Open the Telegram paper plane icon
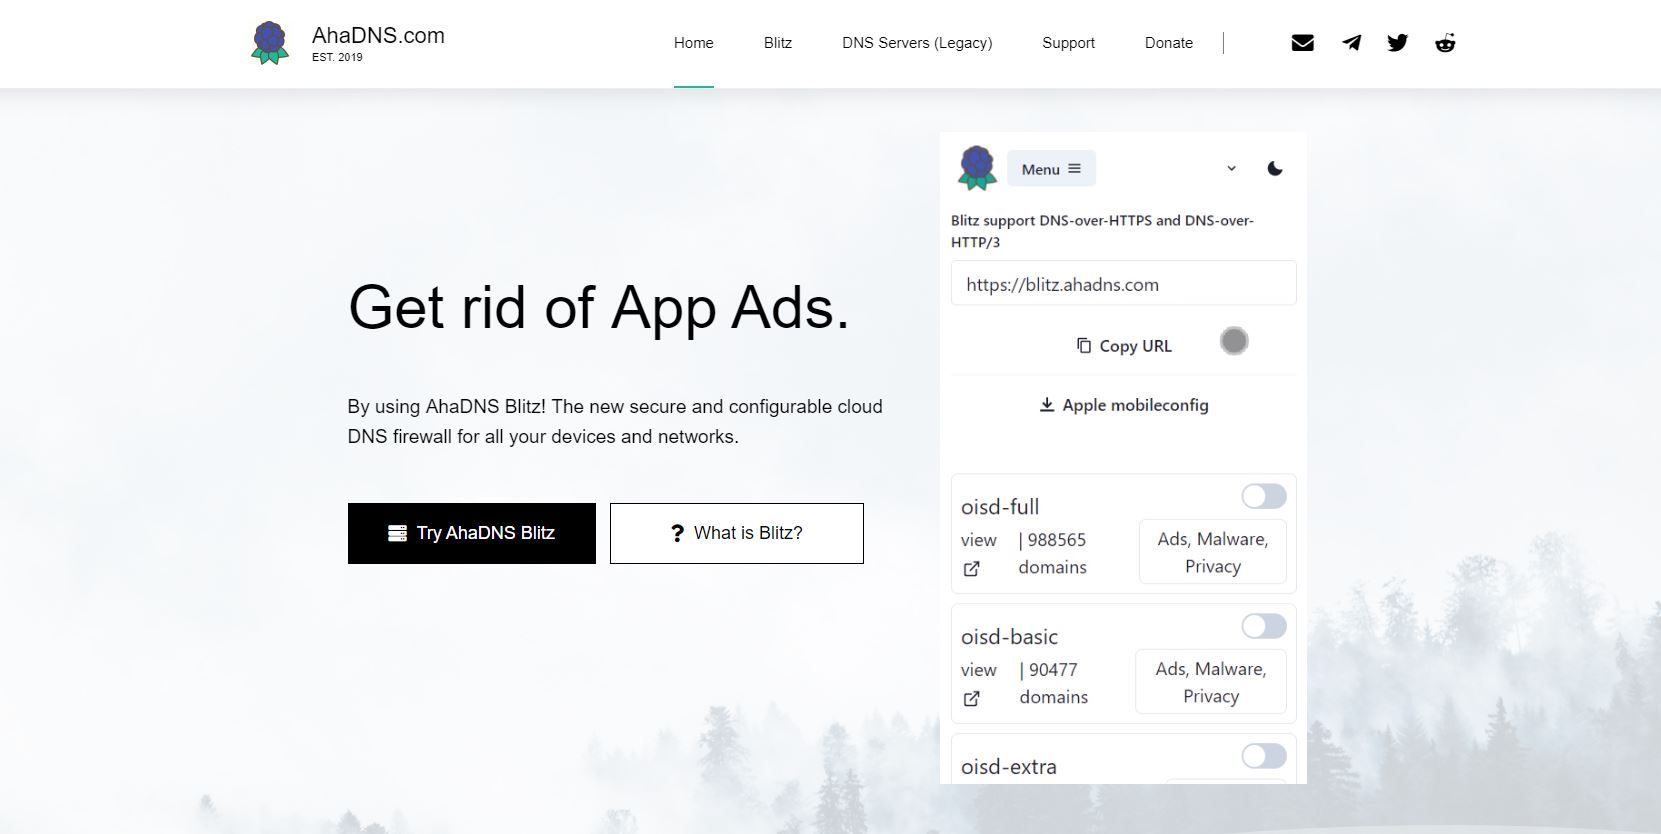This screenshot has width=1661, height=834. point(1351,43)
